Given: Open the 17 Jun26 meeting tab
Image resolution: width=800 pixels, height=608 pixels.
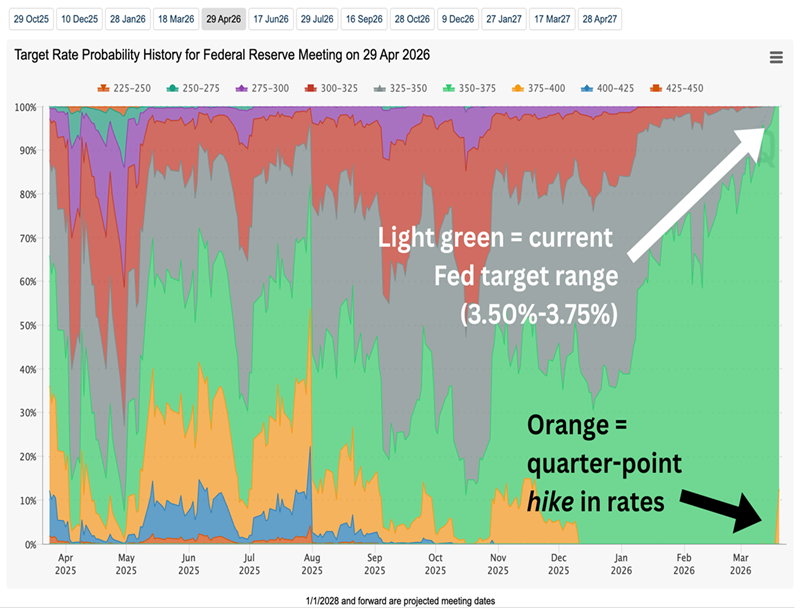Looking at the screenshot, I should point(269,19).
